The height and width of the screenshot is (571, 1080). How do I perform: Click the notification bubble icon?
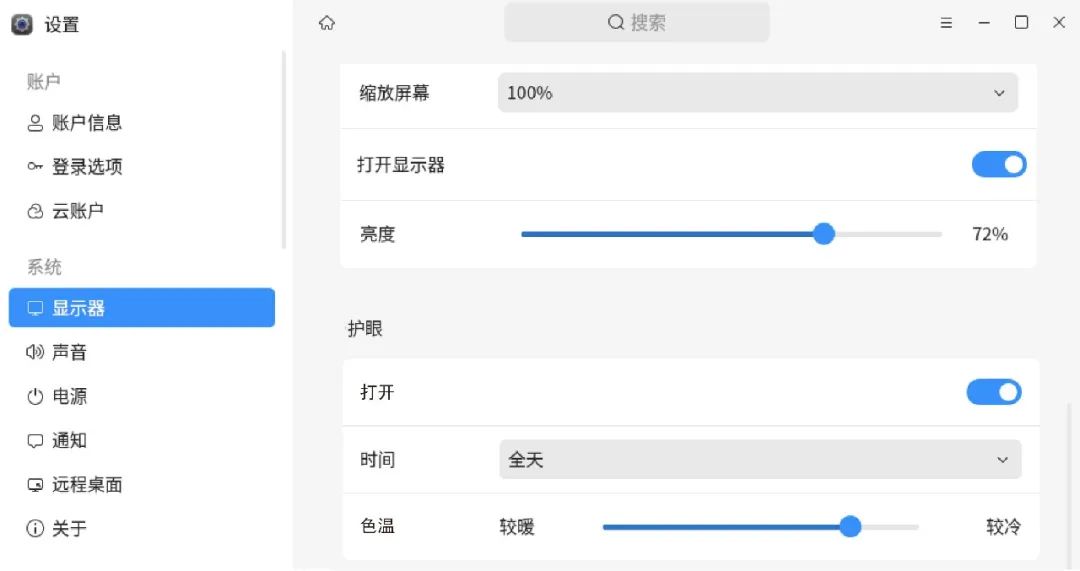coord(36,440)
